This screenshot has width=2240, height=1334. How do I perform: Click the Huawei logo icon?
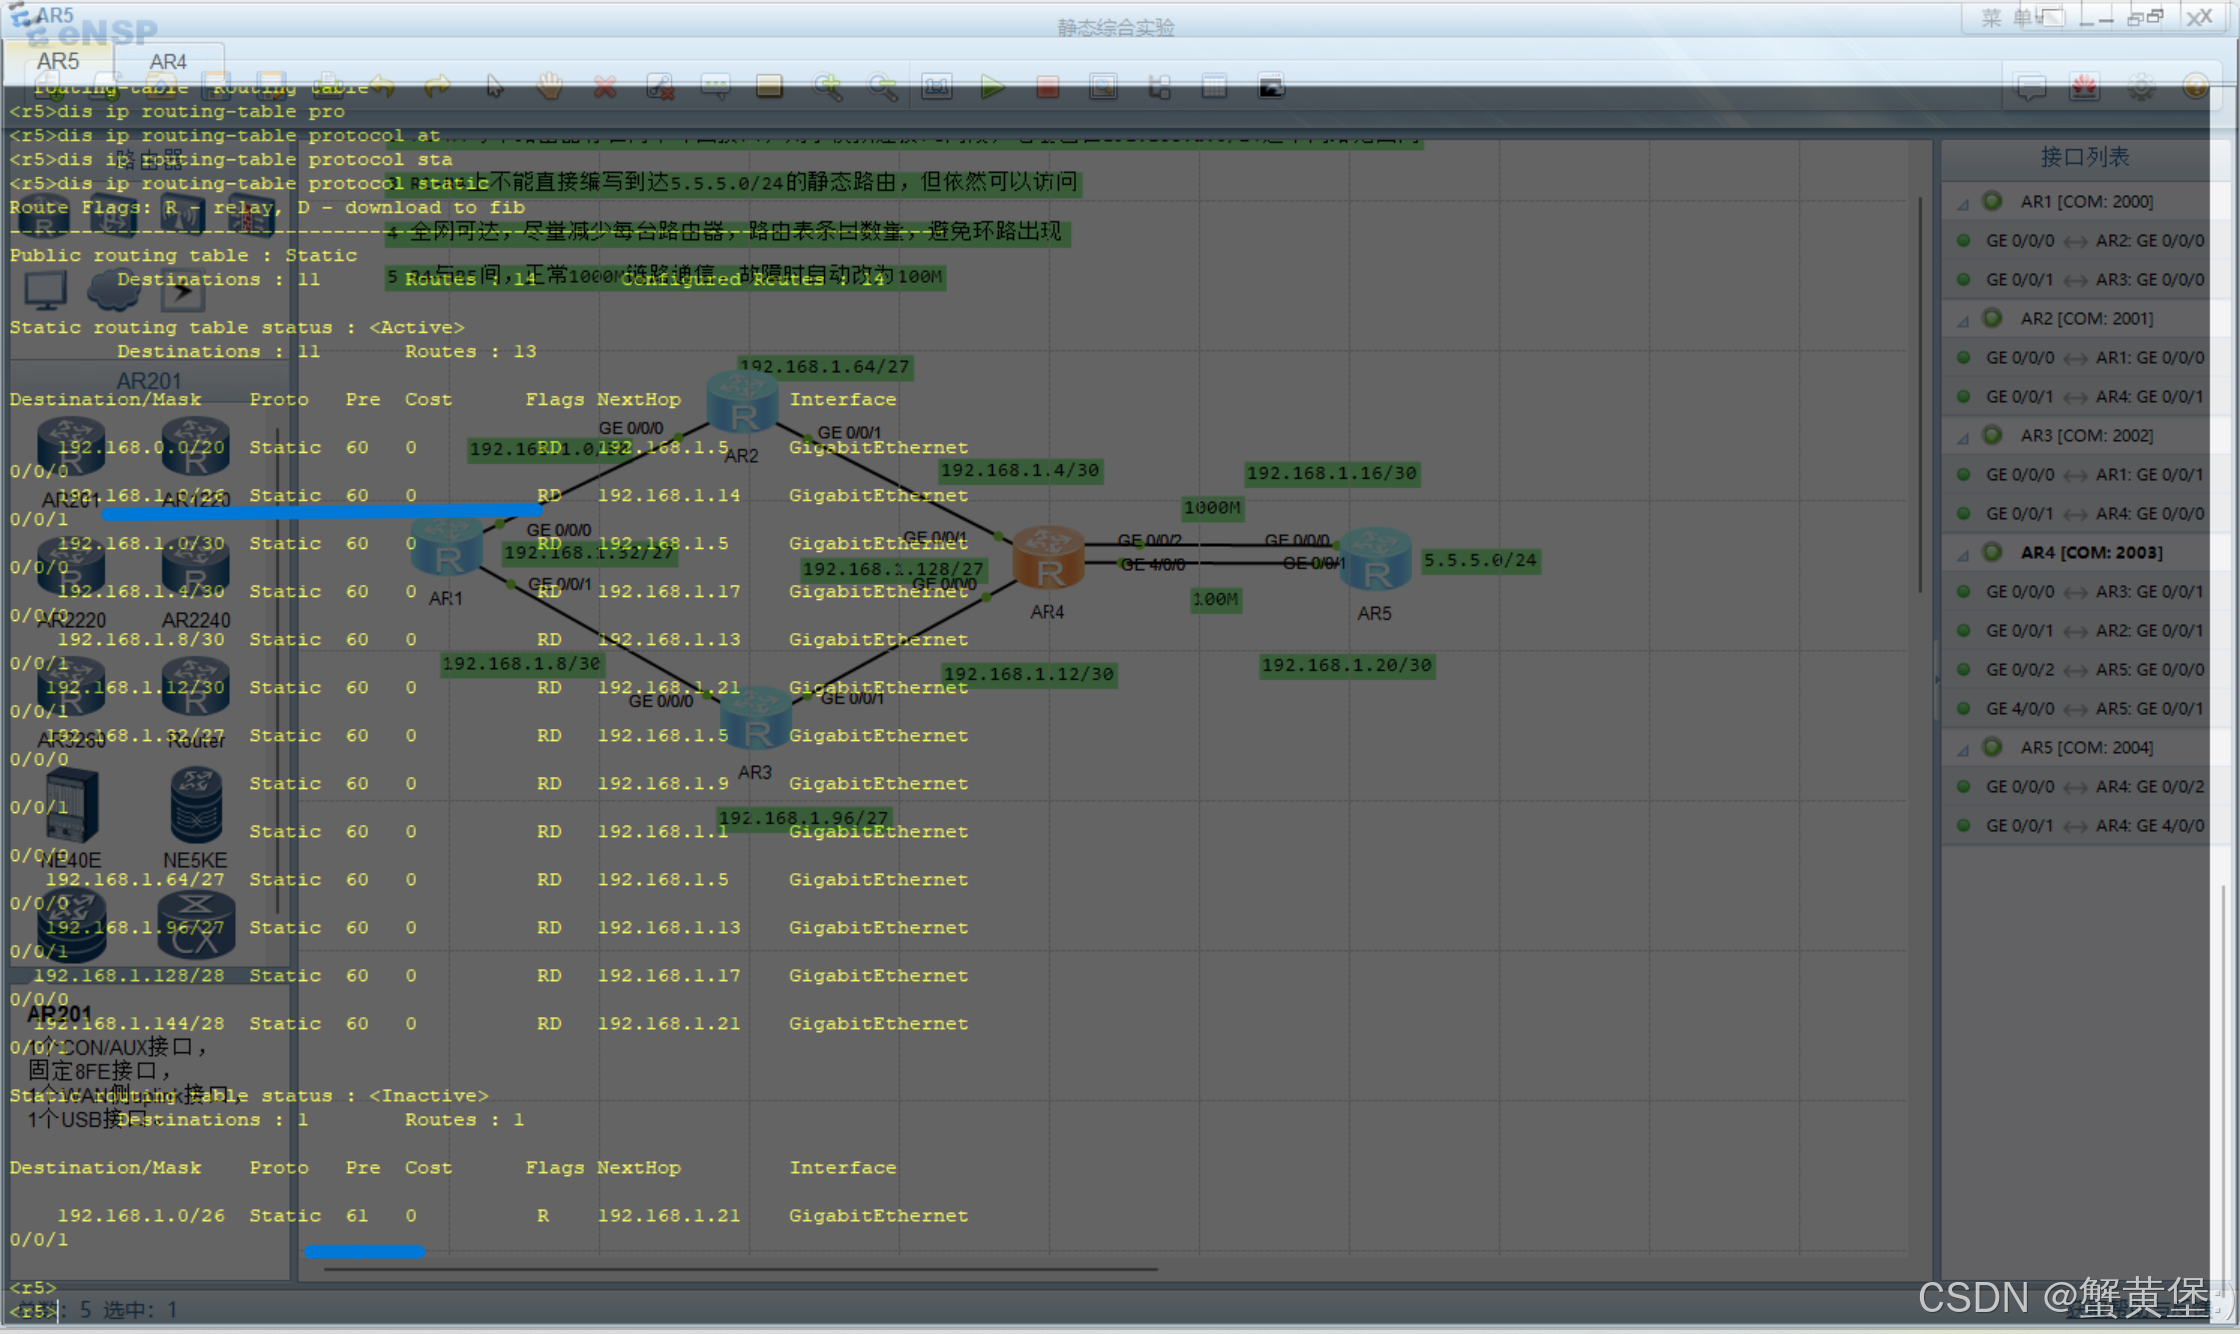point(2085,87)
